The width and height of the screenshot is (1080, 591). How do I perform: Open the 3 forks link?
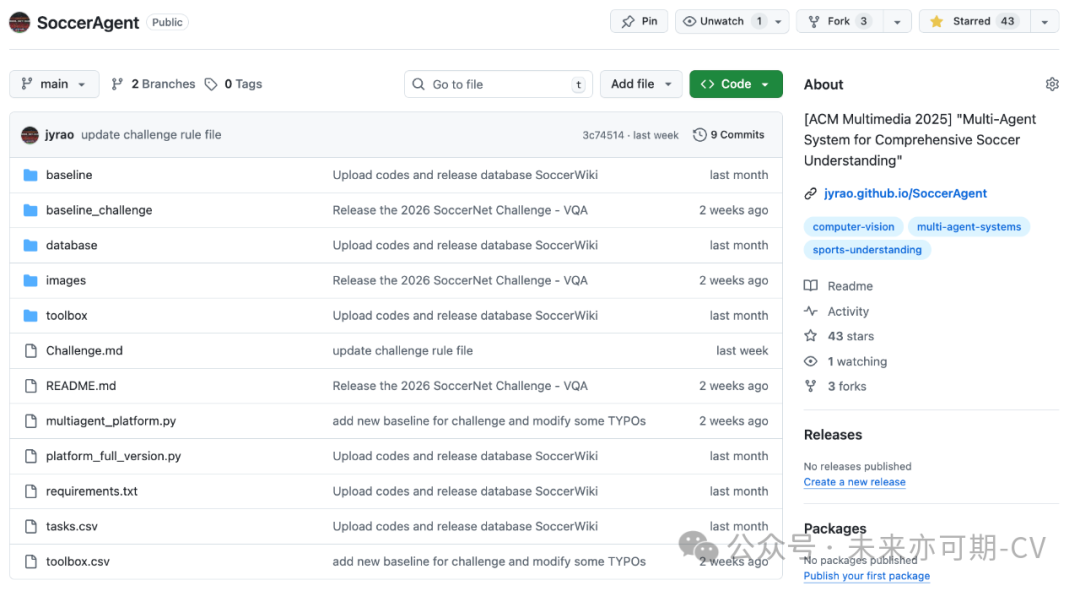pyautogui.click(x=847, y=386)
